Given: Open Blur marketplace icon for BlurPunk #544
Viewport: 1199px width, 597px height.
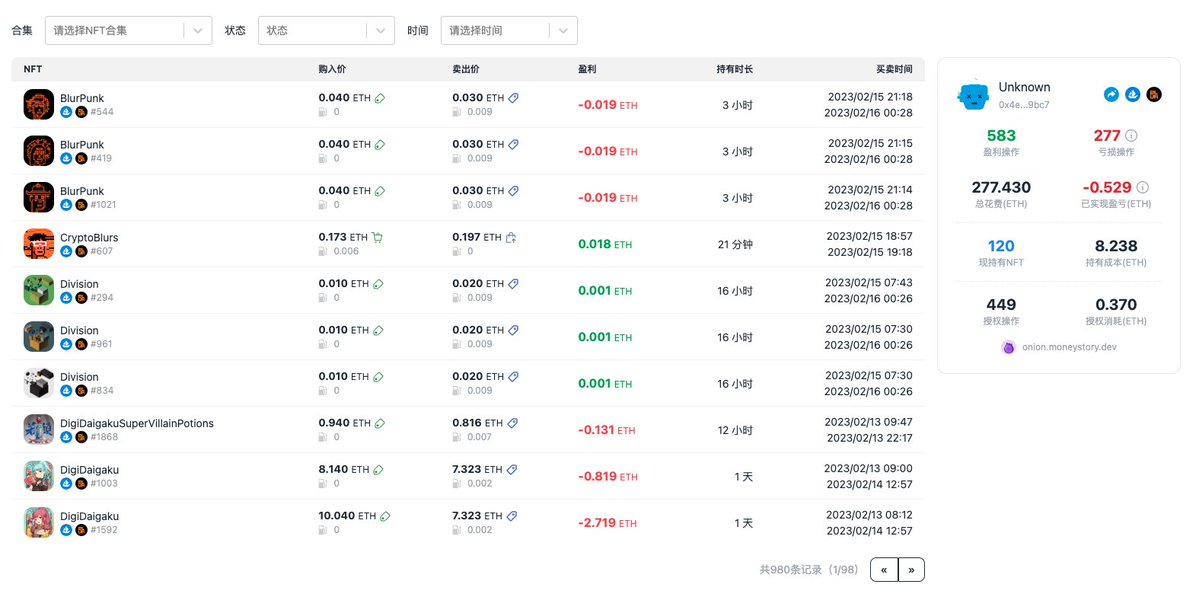Looking at the screenshot, I should 81,112.
